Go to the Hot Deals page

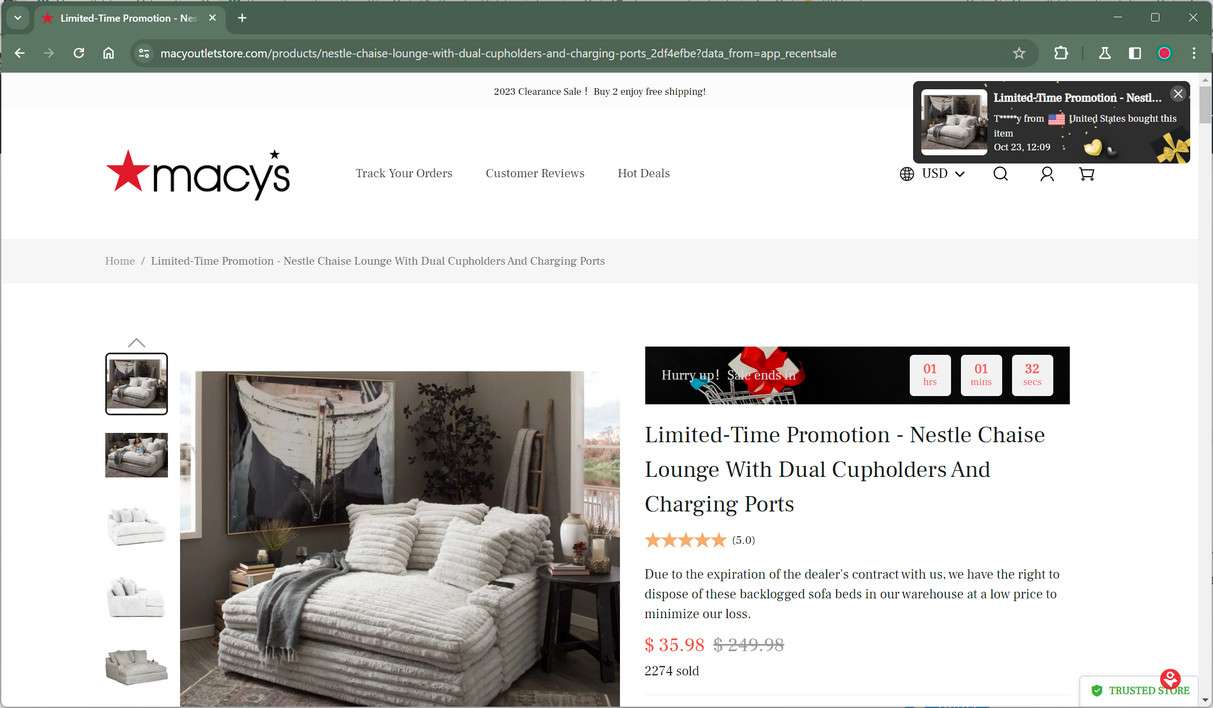[644, 174]
